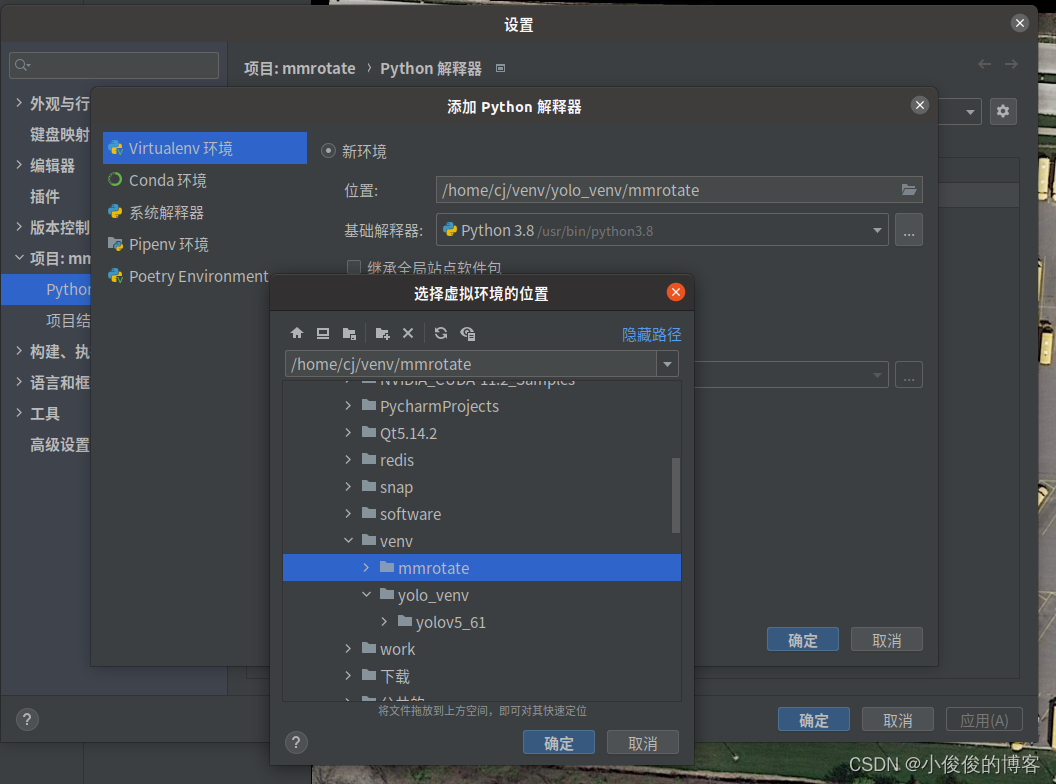Click the PycharmProjects folder icon

368,405
